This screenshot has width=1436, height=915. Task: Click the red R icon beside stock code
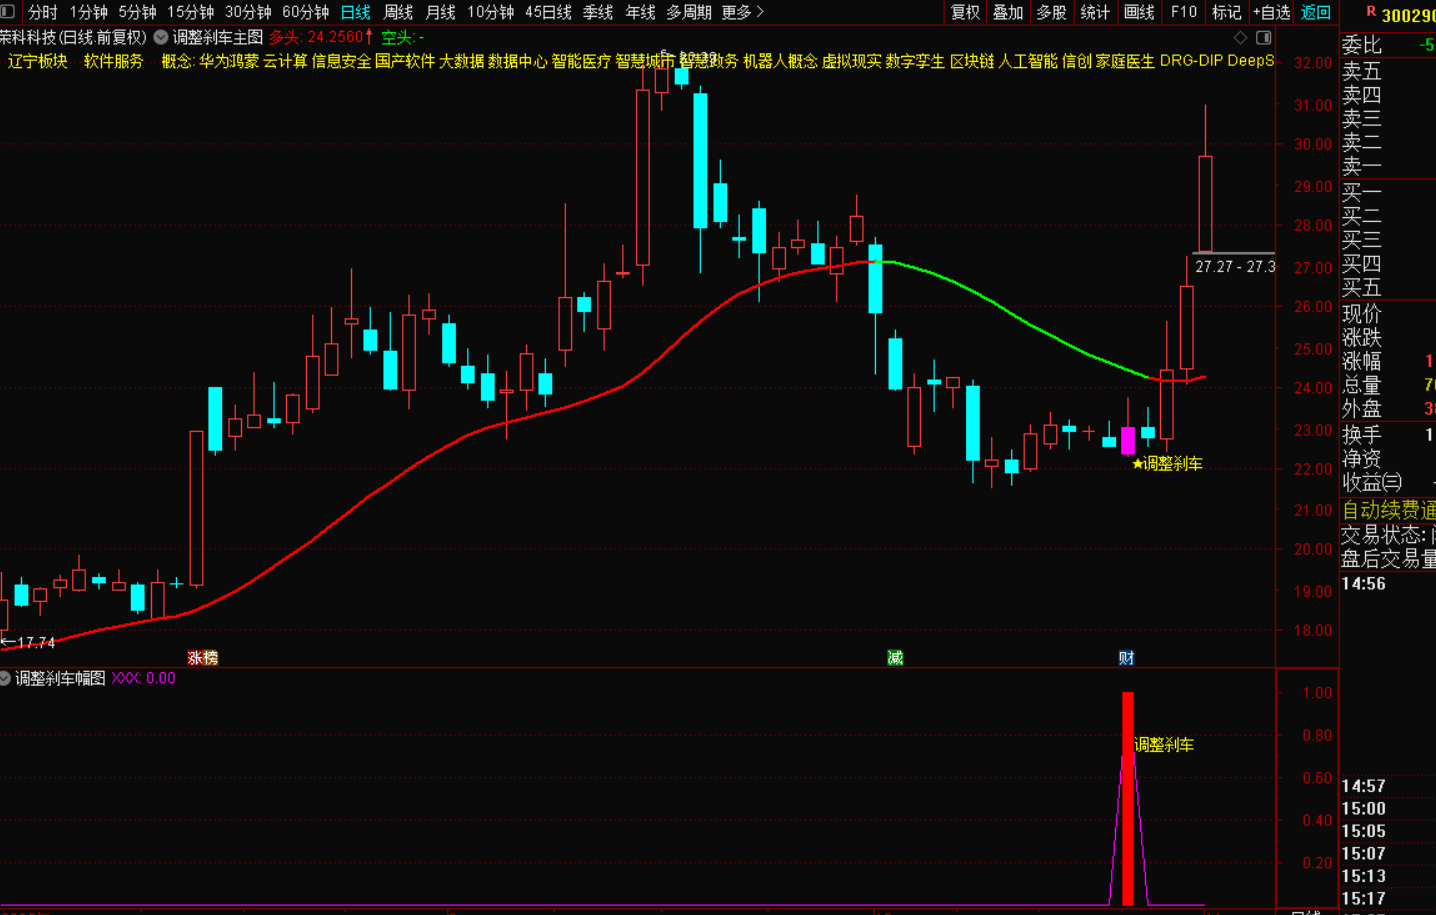tap(1371, 12)
